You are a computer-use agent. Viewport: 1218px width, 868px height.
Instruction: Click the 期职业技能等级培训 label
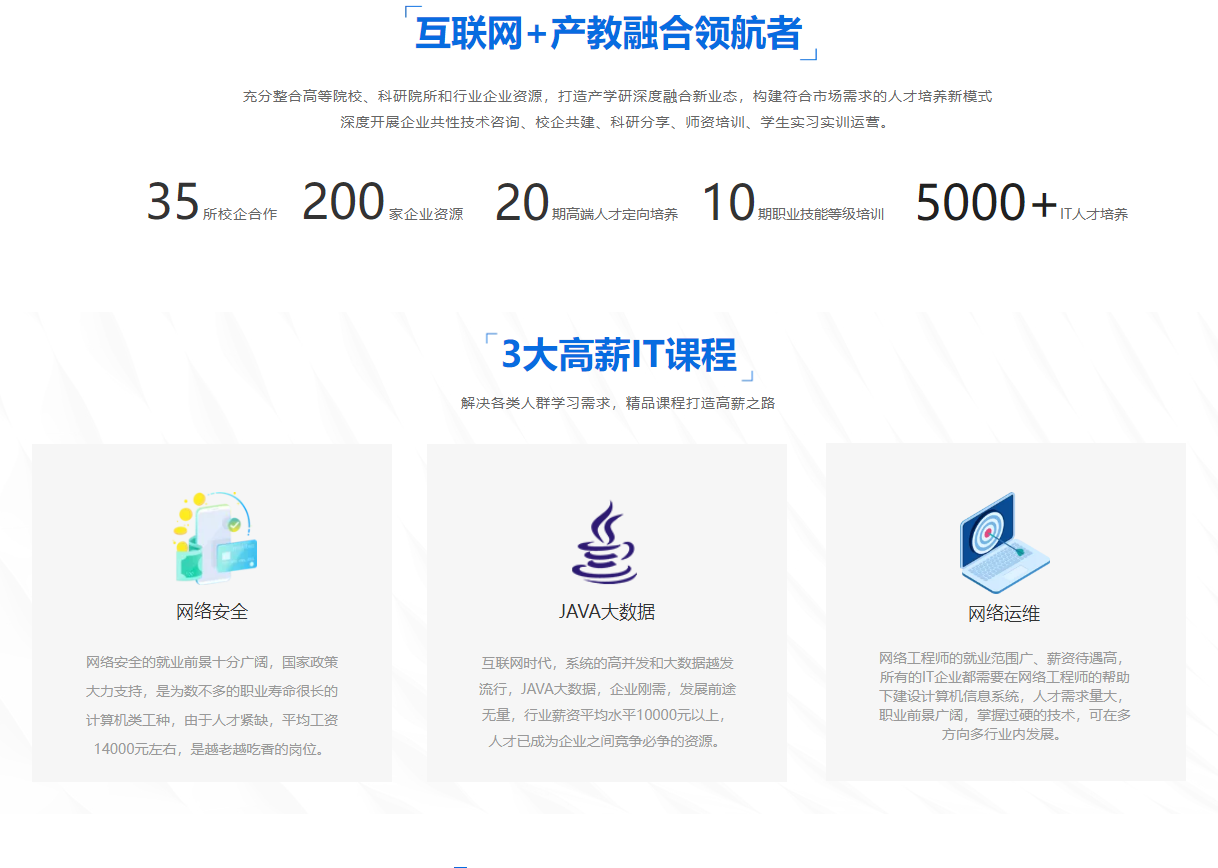click(x=821, y=214)
